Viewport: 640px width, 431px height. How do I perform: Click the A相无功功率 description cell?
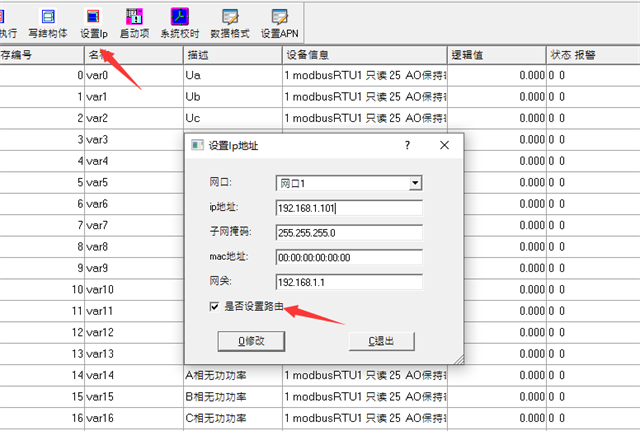pos(233,375)
